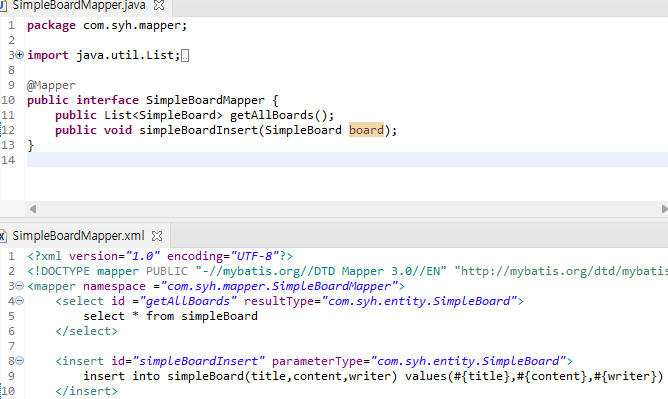Click the mybatis DTD URL in DOCTYPE
The width and height of the screenshot is (668, 399).
pos(561,271)
